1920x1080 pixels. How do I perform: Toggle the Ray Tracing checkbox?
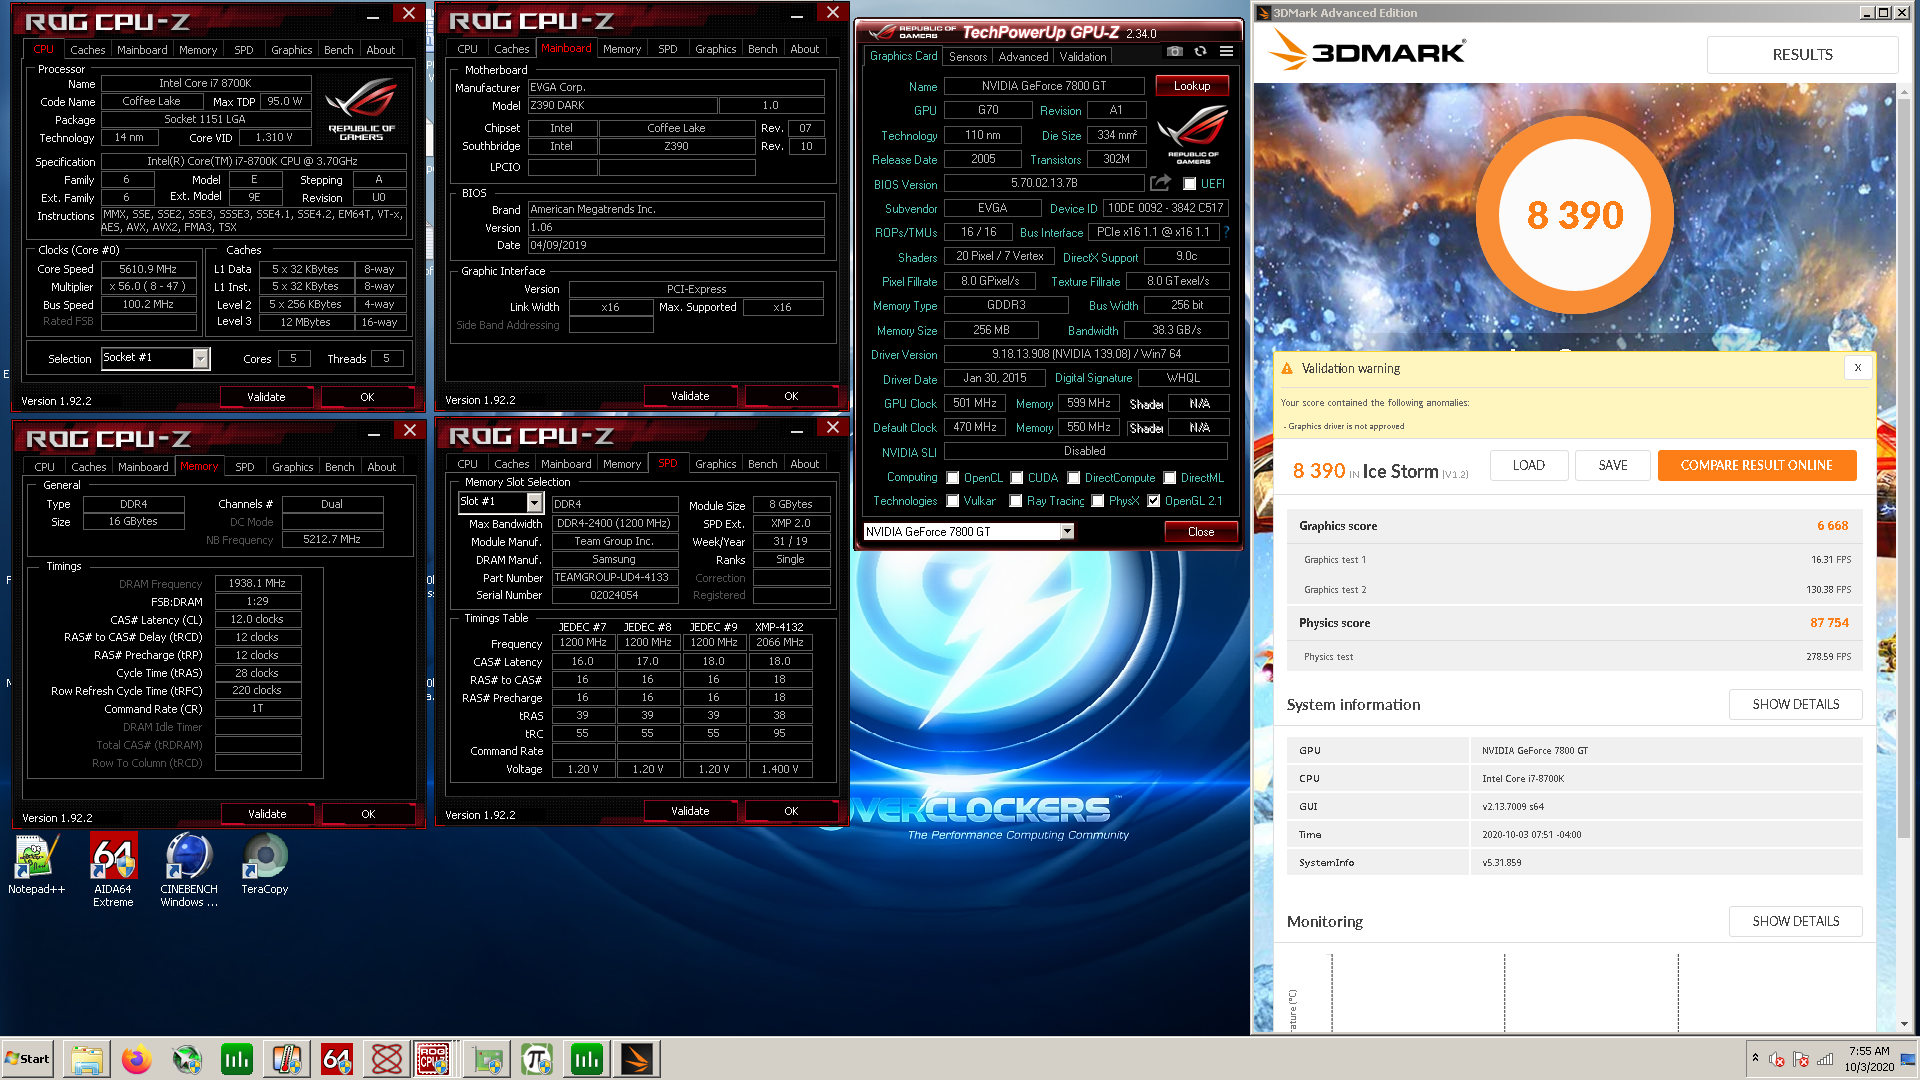tap(1017, 501)
